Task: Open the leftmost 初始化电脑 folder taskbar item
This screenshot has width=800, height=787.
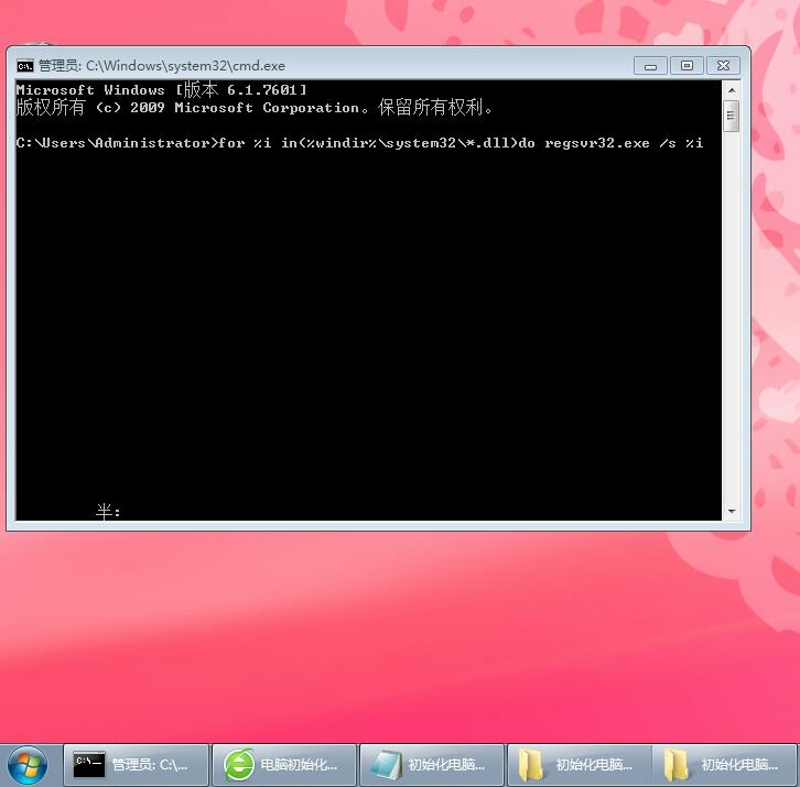Action: tap(580, 765)
